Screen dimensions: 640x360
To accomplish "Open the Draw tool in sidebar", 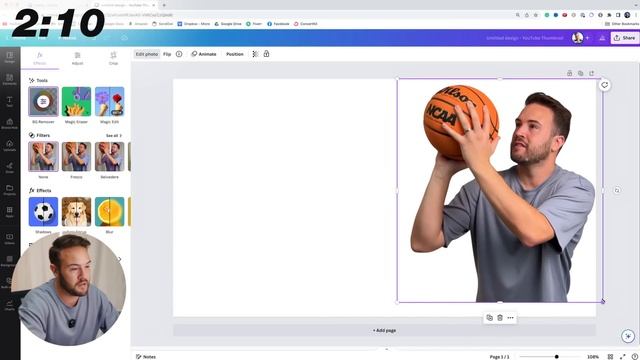I will (x=10, y=167).
